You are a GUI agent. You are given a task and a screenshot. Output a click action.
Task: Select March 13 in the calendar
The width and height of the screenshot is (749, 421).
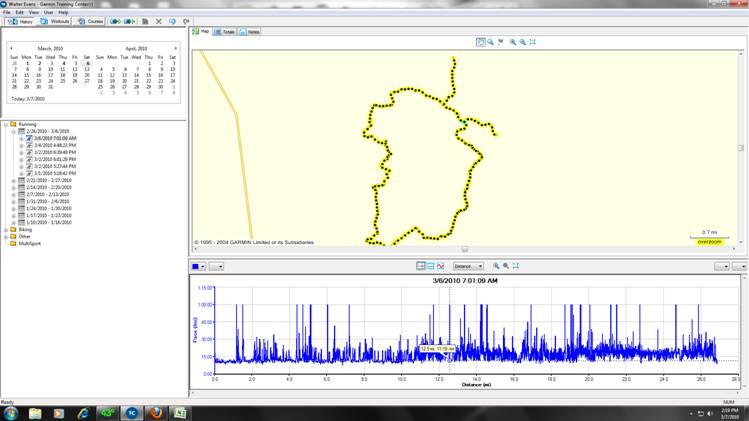(87, 69)
